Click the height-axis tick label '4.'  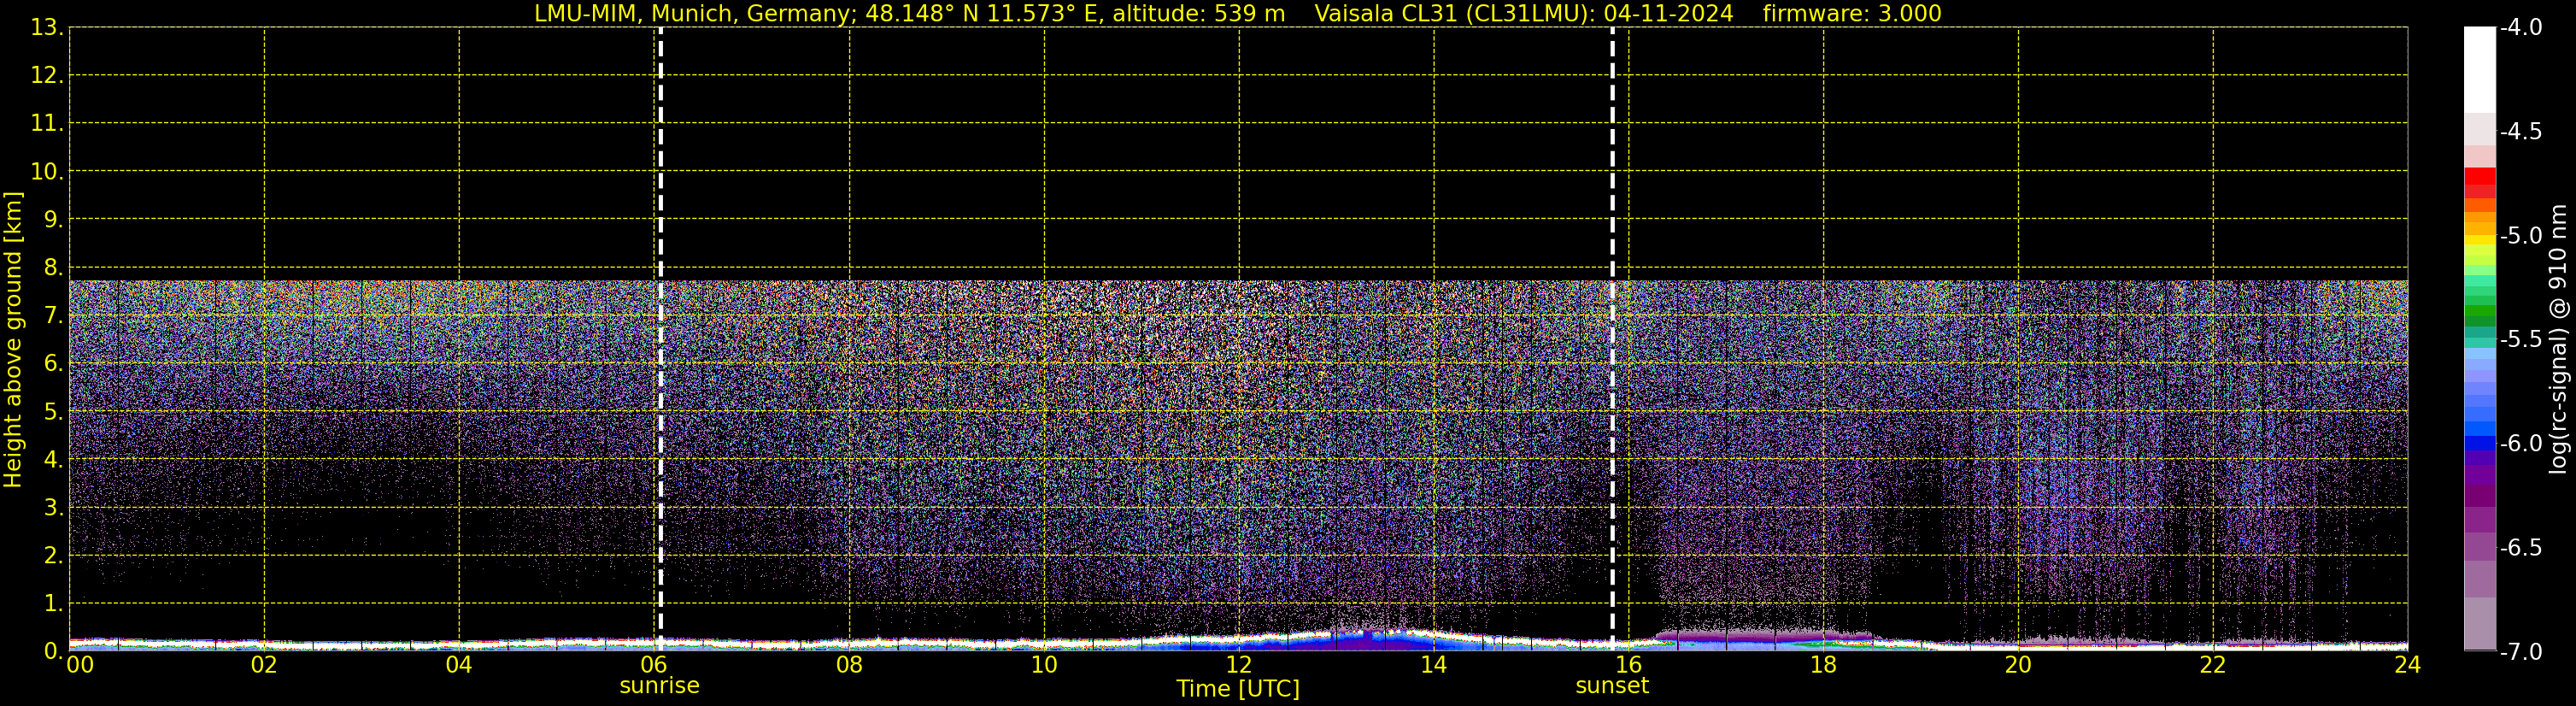[53, 459]
